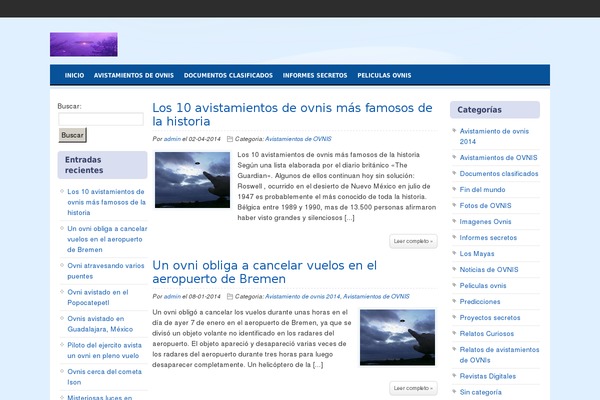Open category Revistas Digitales

click(488, 376)
